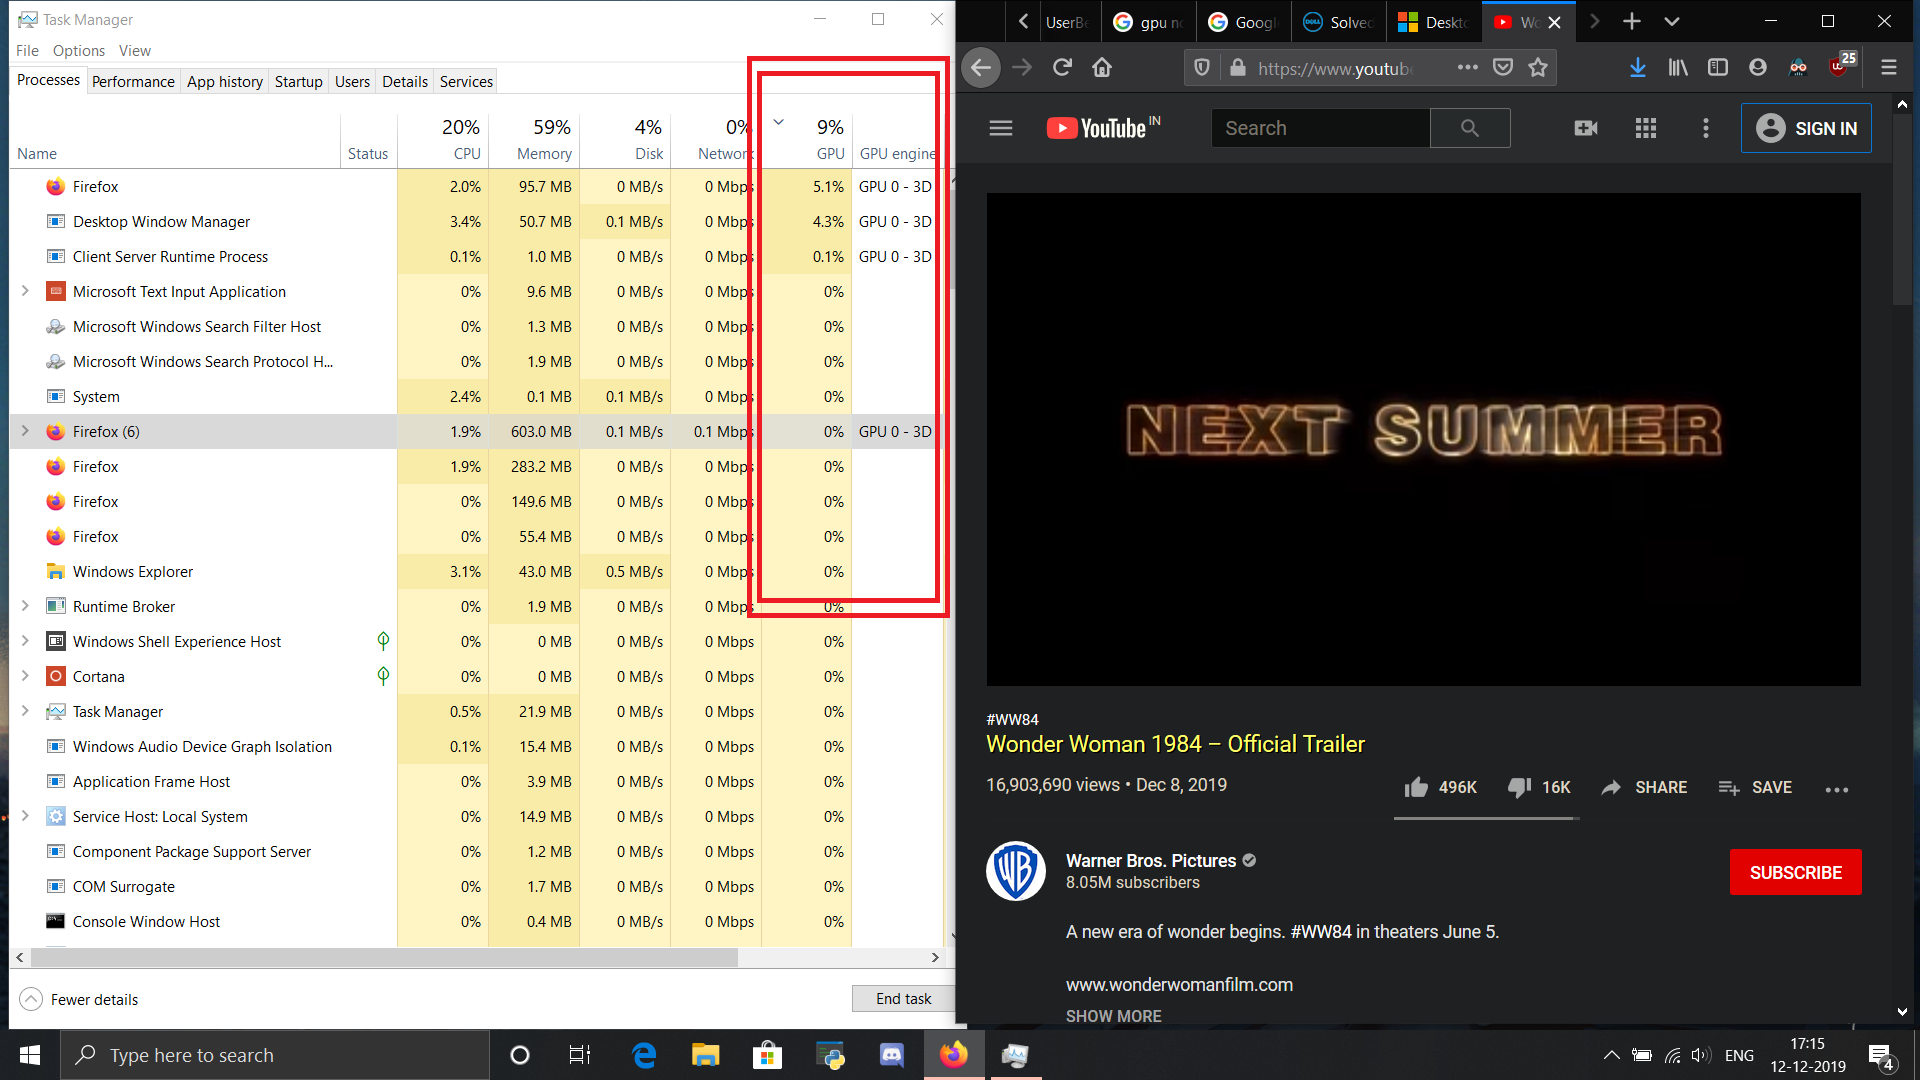
Task: Open Task Manager View menu
Action: click(x=135, y=50)
